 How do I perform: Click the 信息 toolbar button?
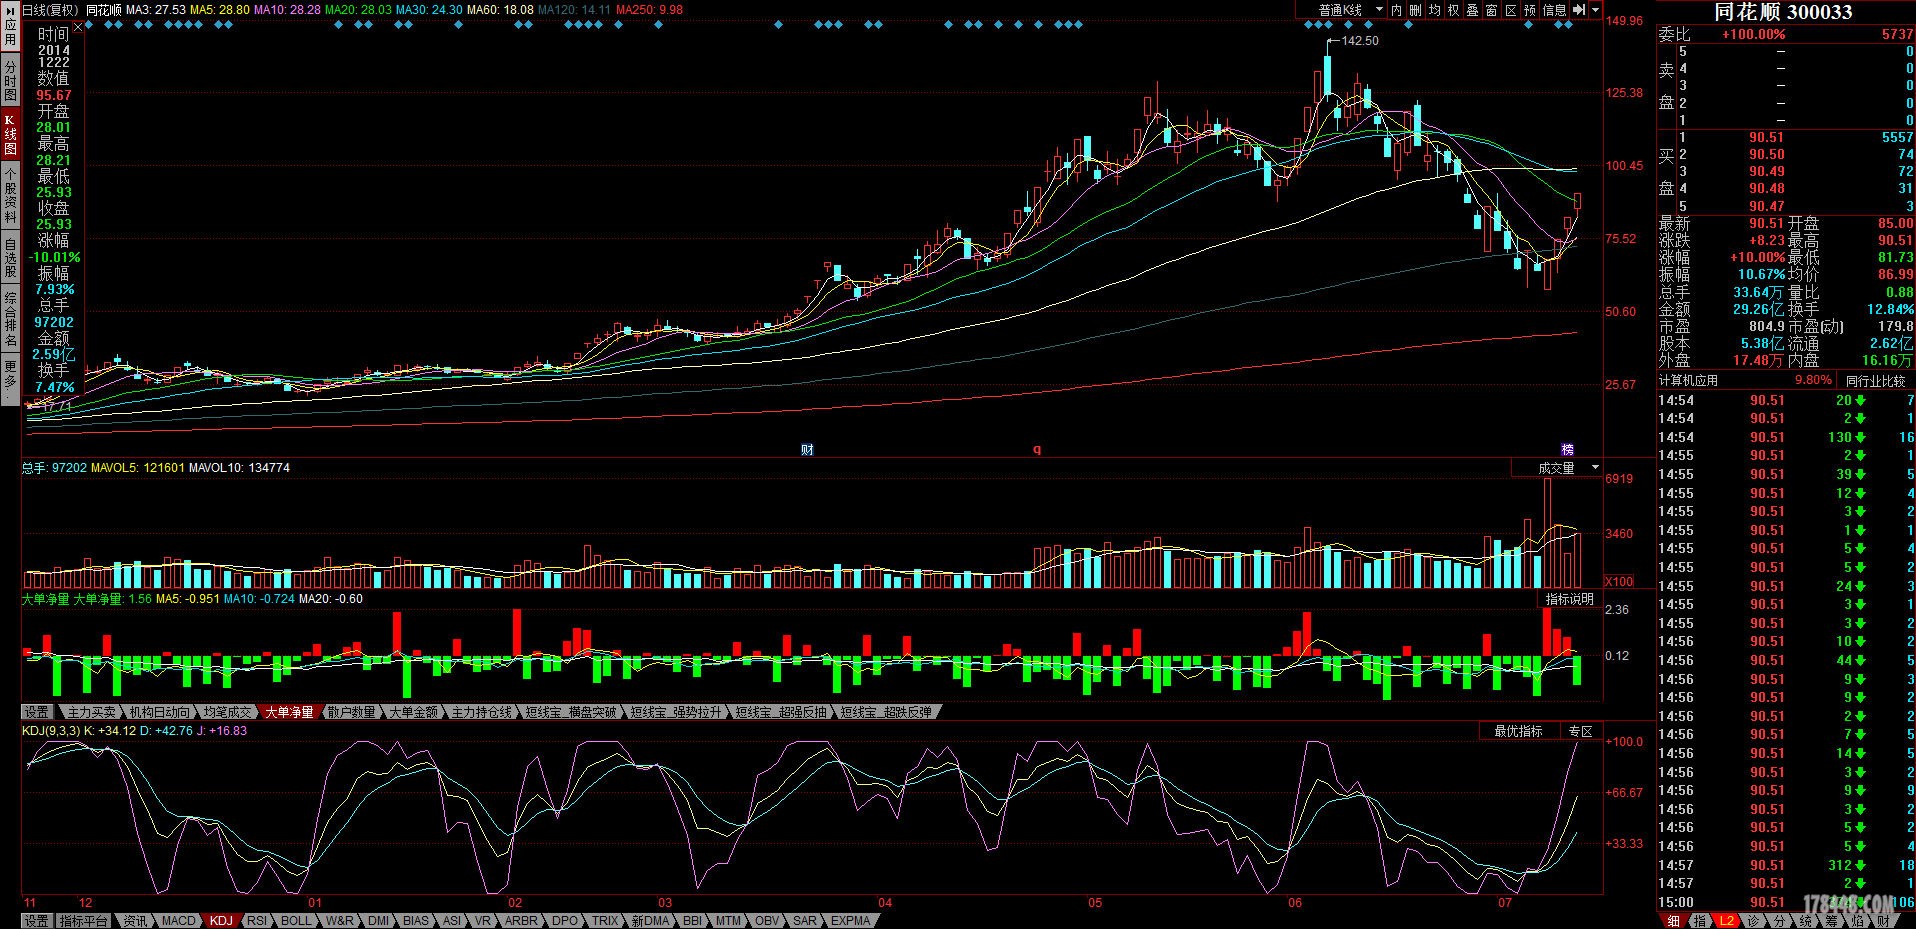[x=1554, y=10]
